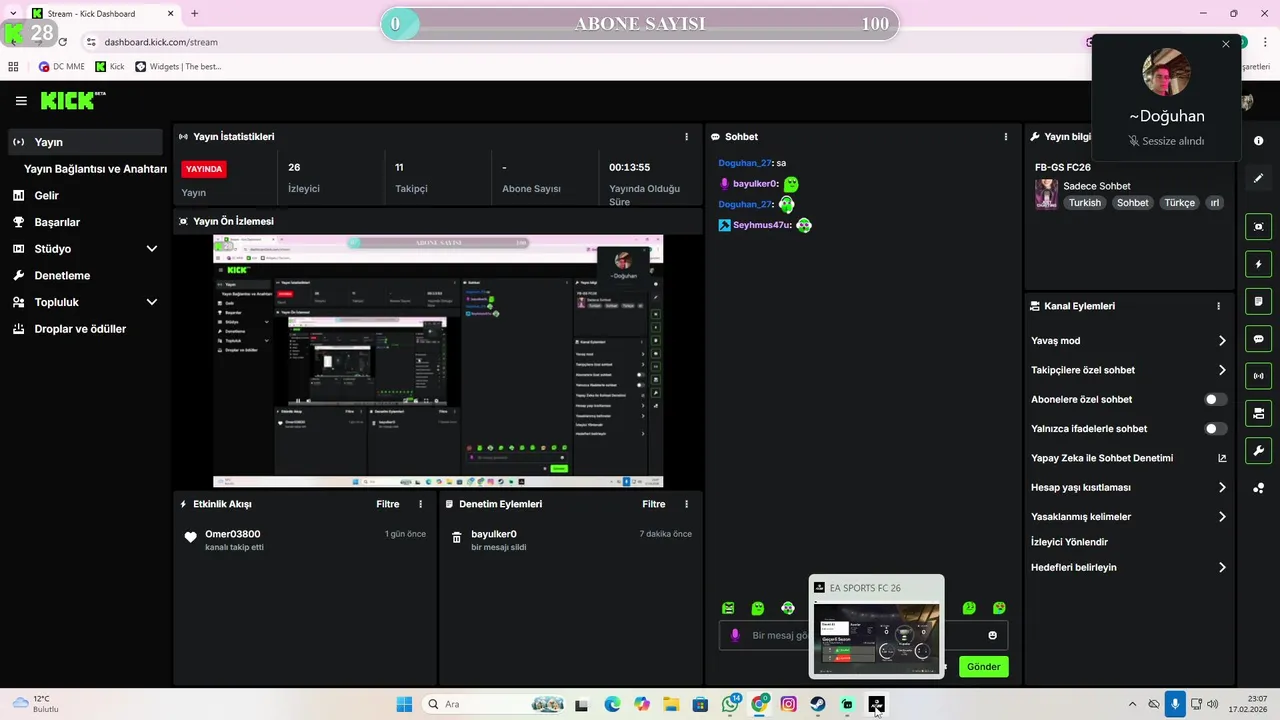This screenshot has width=1280, height=720.
Task: Click the taskbar microphone tray icon
Action: (x=1175, y=704)
